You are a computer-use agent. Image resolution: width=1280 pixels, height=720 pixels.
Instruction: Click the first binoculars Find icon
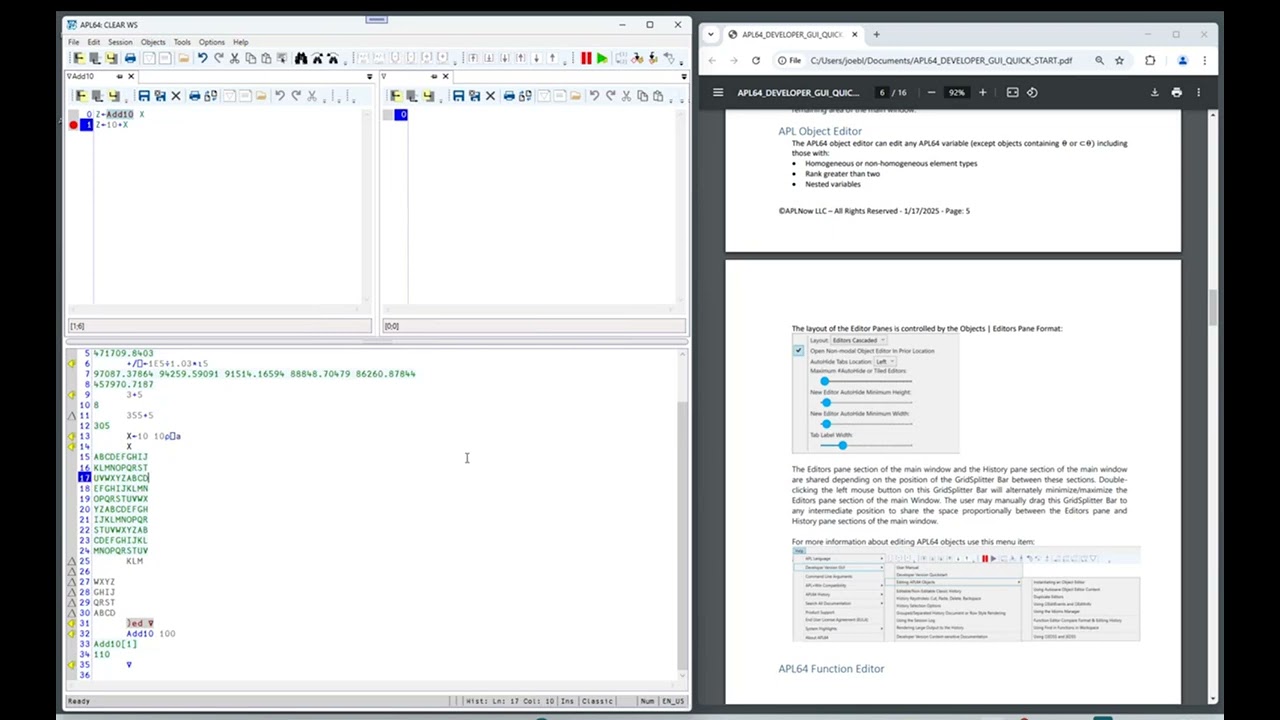[301, 58]
